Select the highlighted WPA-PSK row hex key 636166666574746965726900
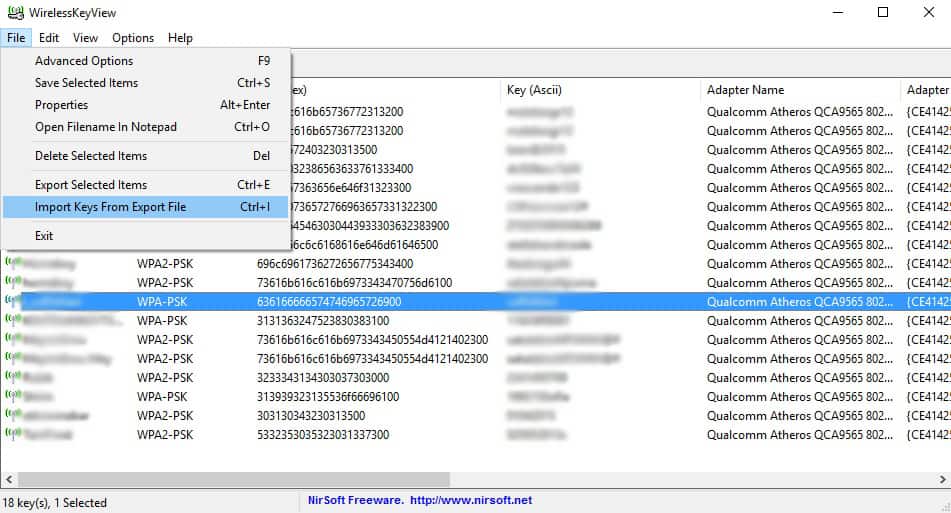The height and width of the screenshot is (513, 951). pyautogui.click(x=329, y=301)
